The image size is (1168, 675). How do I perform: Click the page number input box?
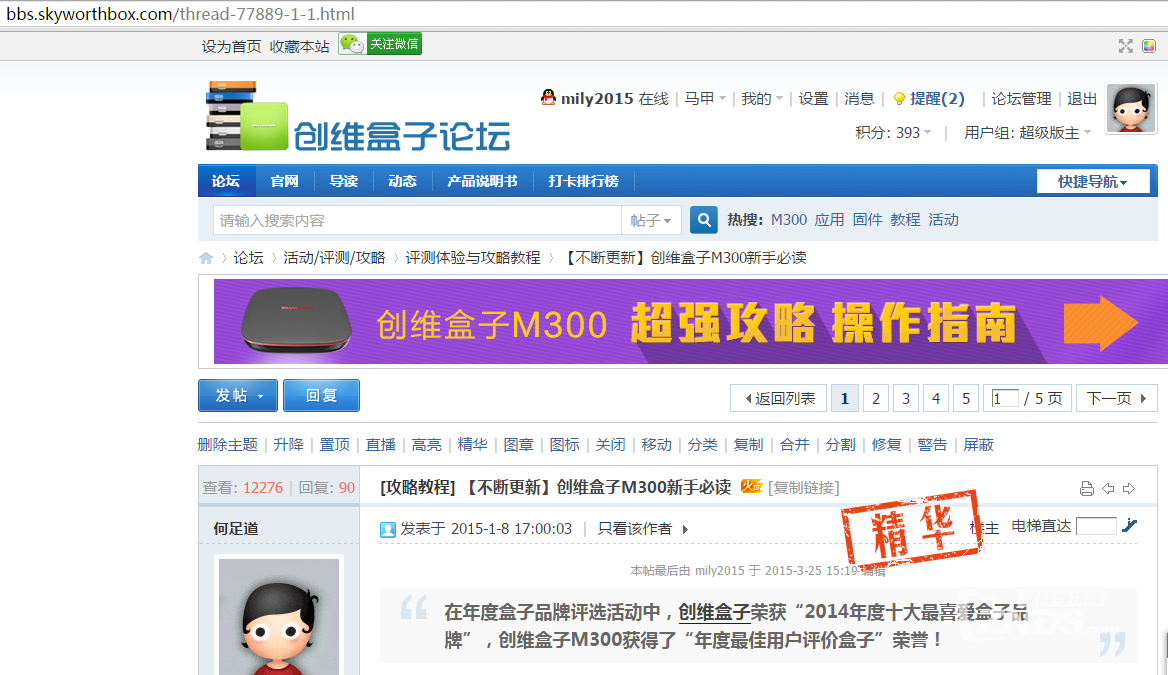pyautogui.click(x=1004, y=399)
